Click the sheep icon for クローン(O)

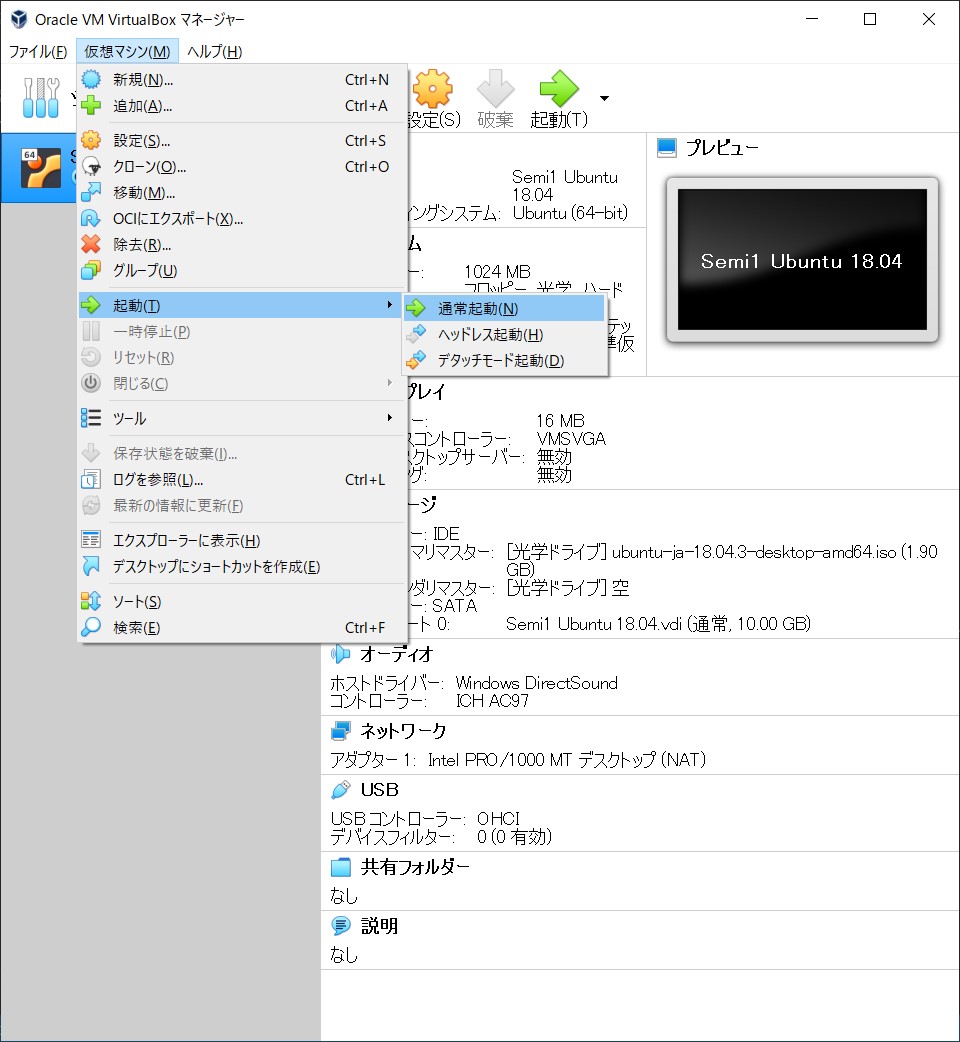pos(91,166)
